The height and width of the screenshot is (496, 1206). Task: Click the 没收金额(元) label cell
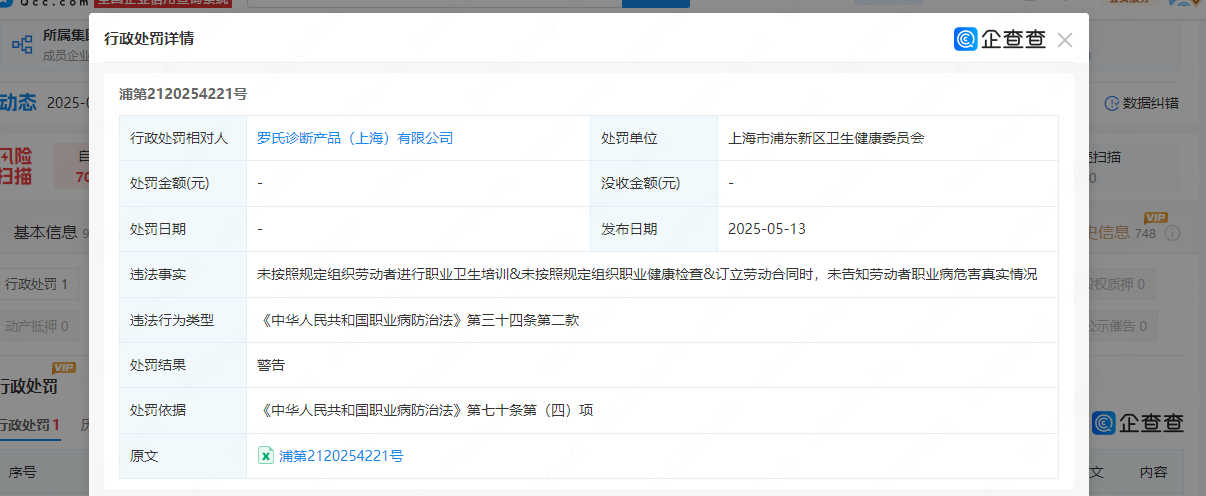click(x=654, y=183)
